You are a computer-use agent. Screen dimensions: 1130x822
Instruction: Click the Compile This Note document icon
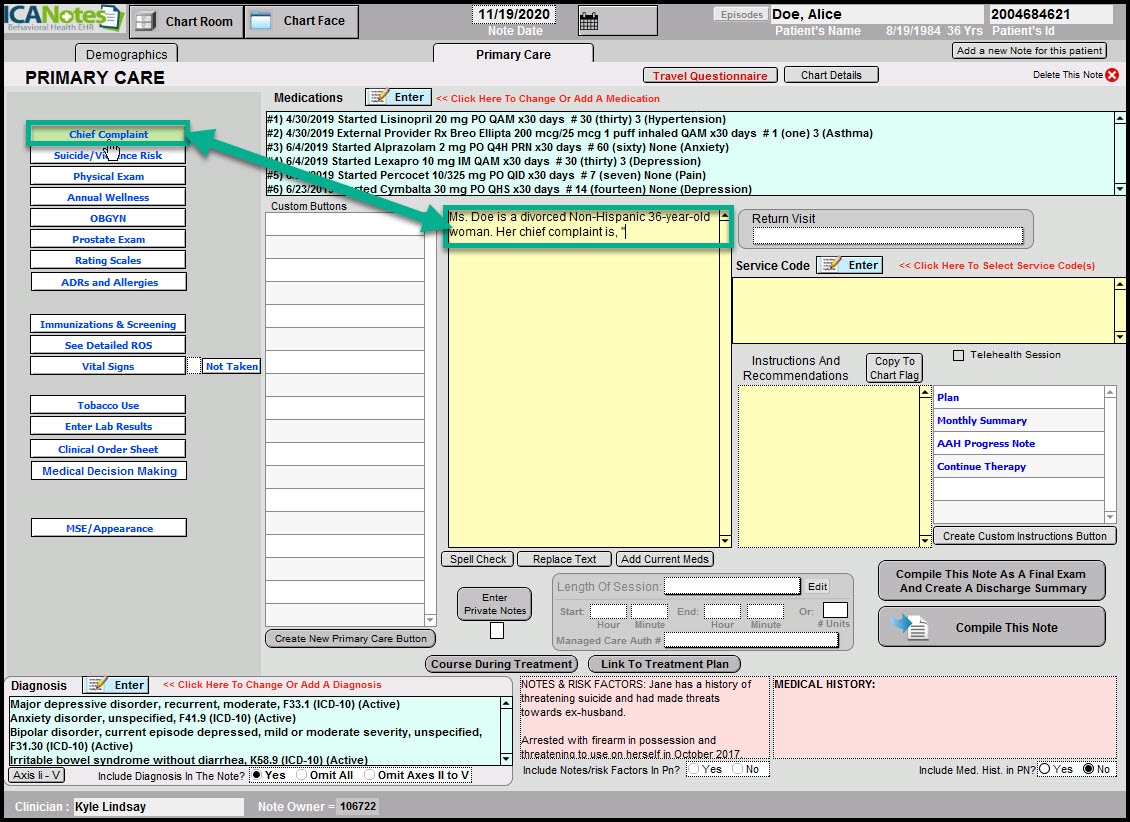click(911, 627)
